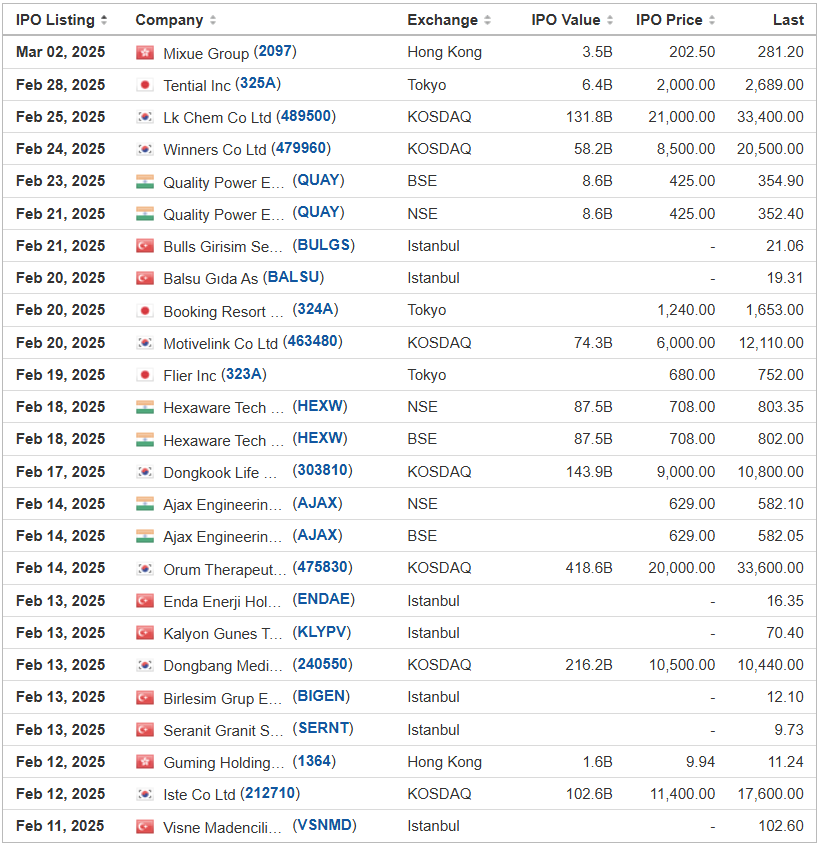This screenshot has width=820, height=847.
Task: Open BALSU ticker link
Action: [293, 277]
